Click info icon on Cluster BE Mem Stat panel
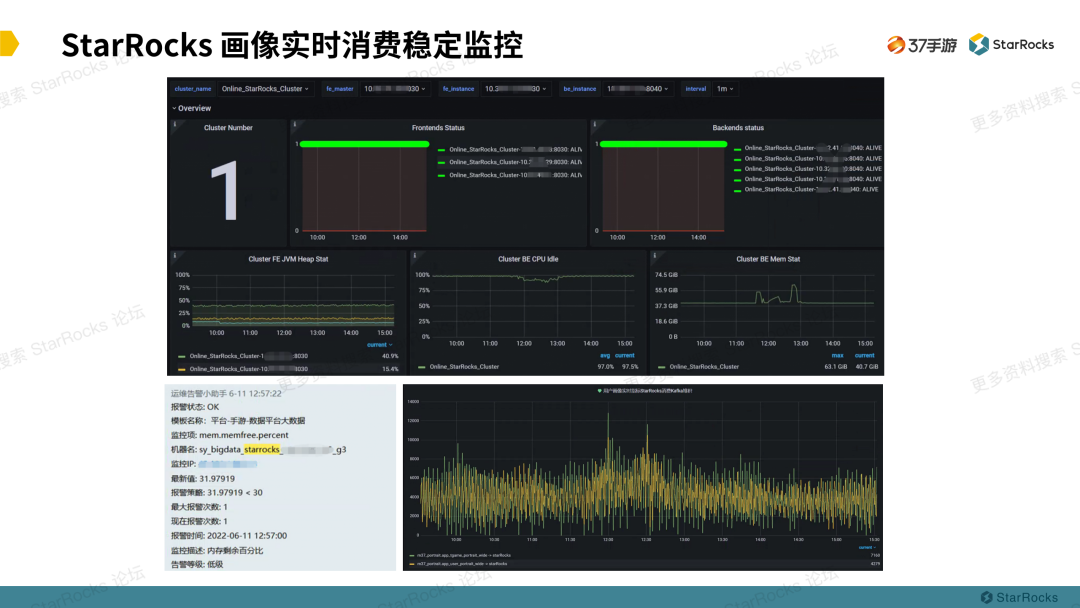The width and height of the screenshot is (1080, 608). click(654, 255)
